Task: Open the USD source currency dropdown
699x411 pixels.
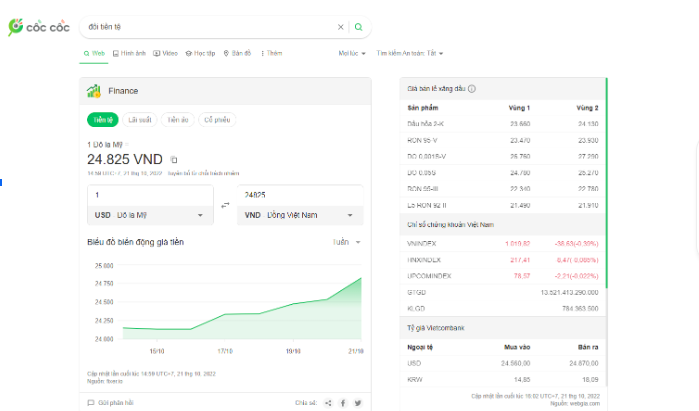Action: tap(149, 215)
